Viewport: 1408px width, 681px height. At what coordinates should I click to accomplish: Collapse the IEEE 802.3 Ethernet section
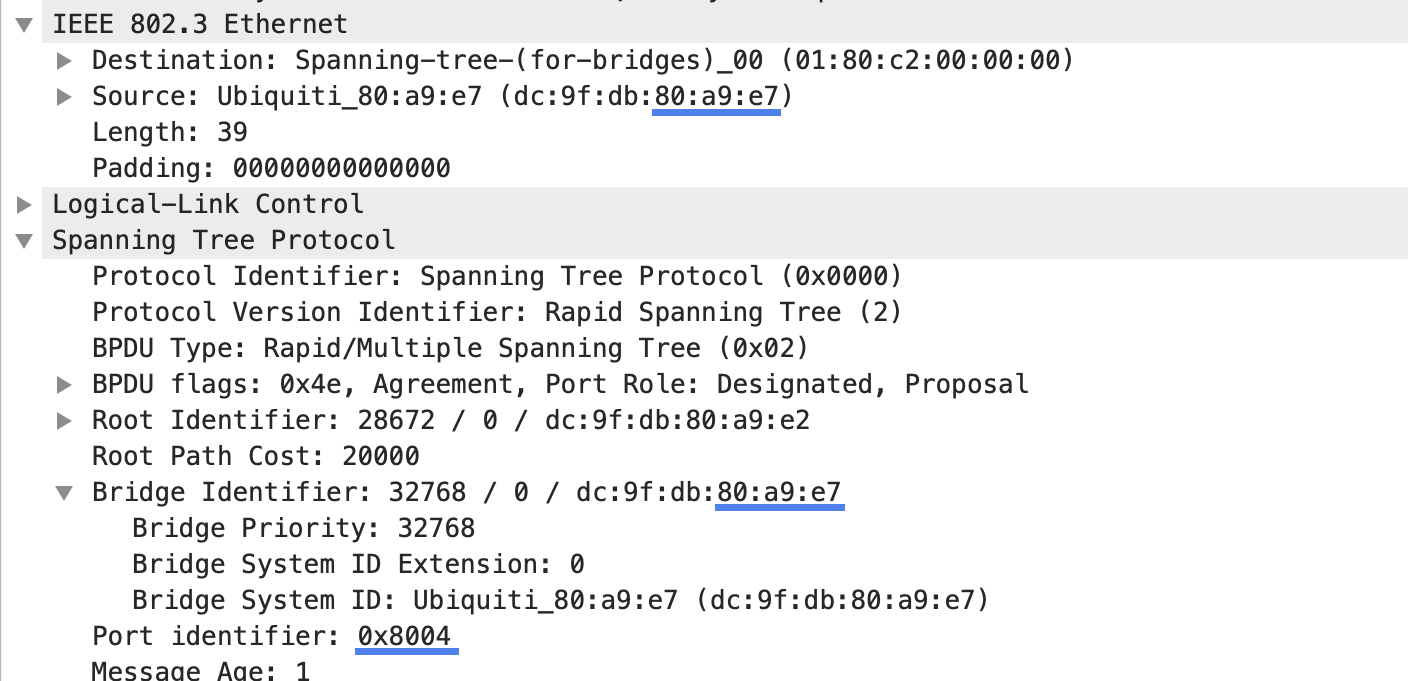[x=24, y=25]
